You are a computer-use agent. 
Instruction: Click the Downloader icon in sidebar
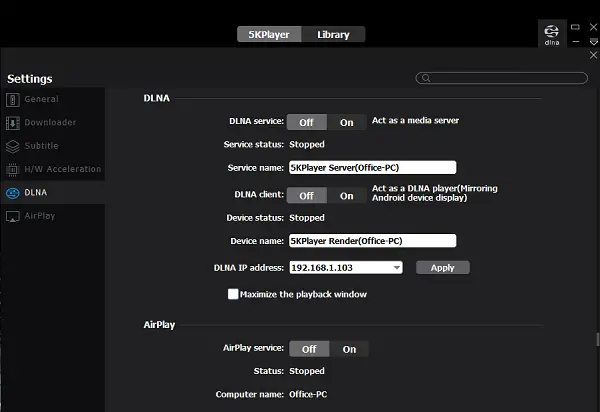coord(13,123)
